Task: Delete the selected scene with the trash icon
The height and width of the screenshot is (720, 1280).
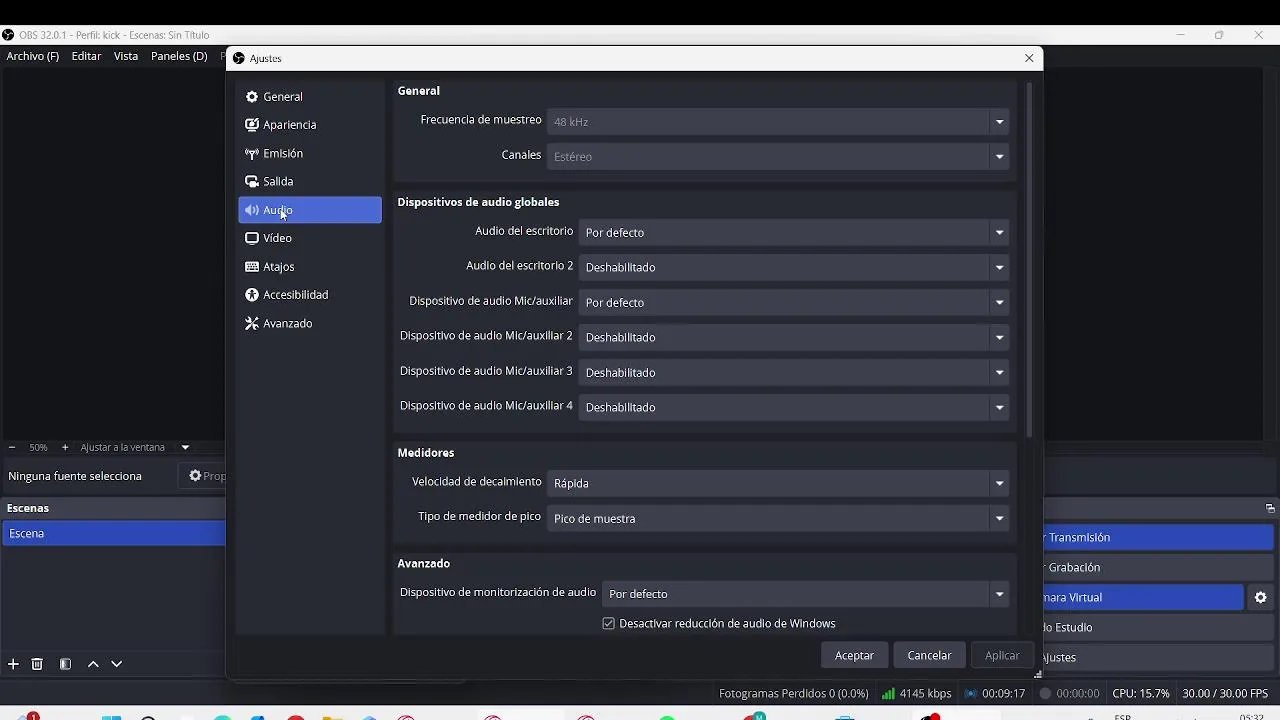Action: 37,664
